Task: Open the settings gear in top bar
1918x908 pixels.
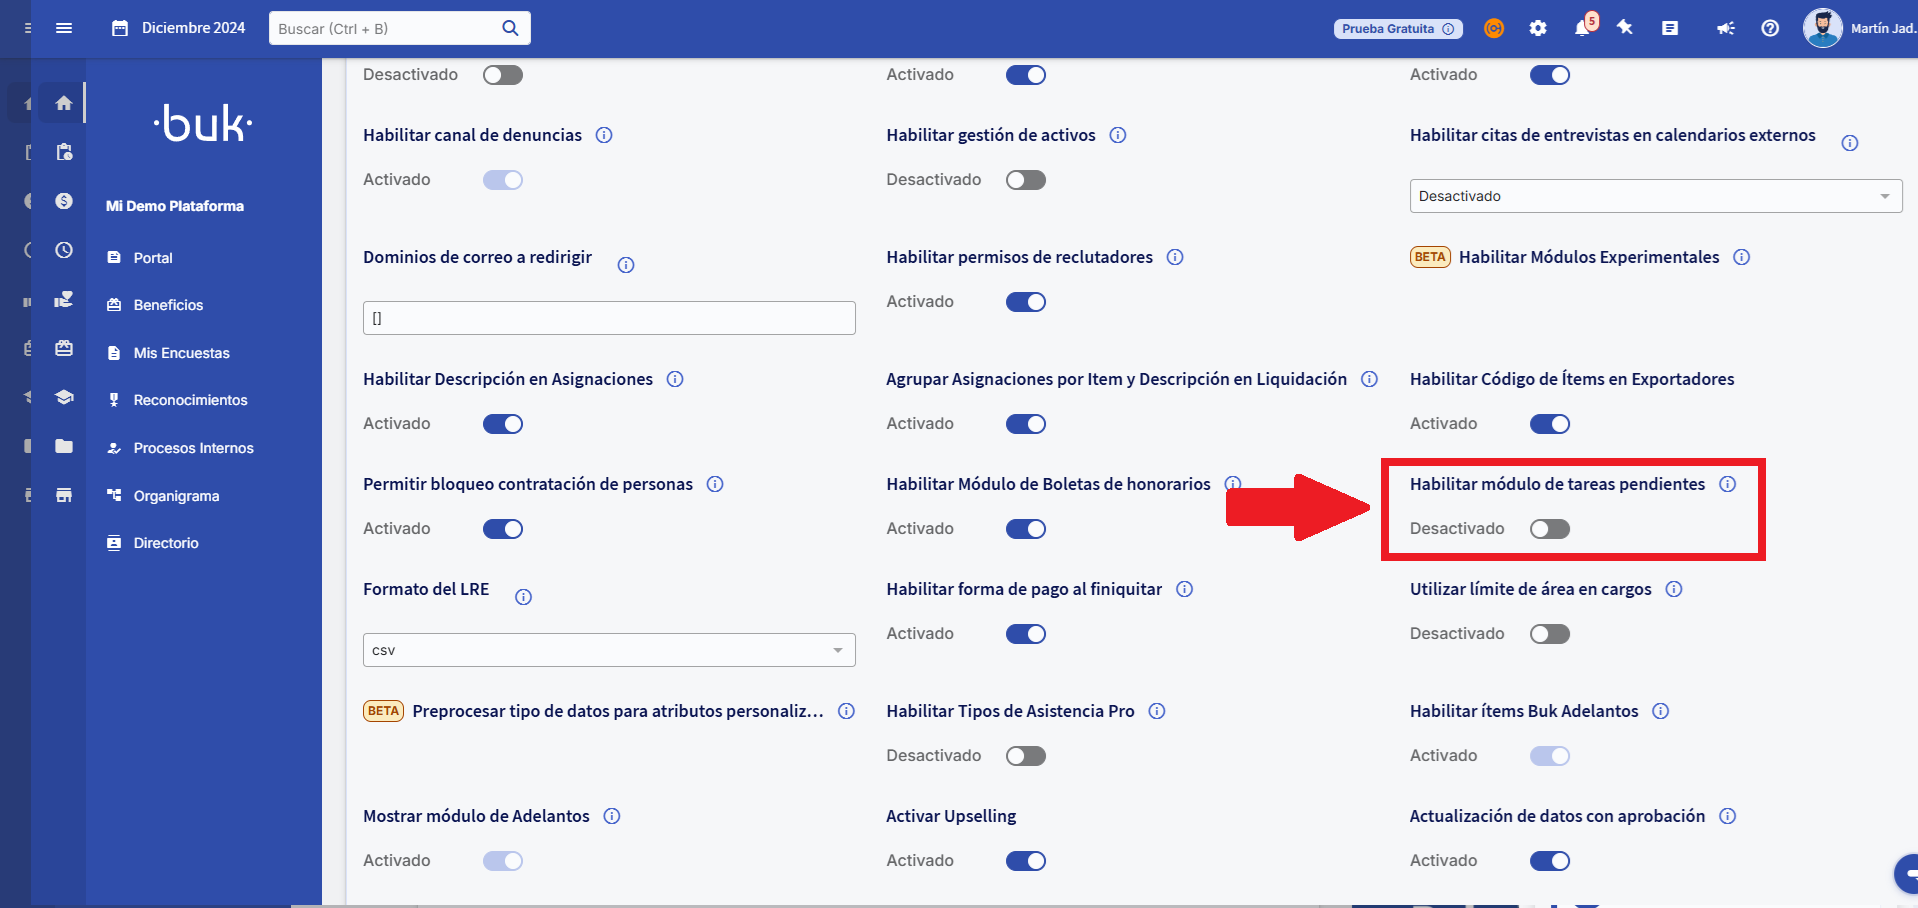Action: click(x=1539, y=28)
